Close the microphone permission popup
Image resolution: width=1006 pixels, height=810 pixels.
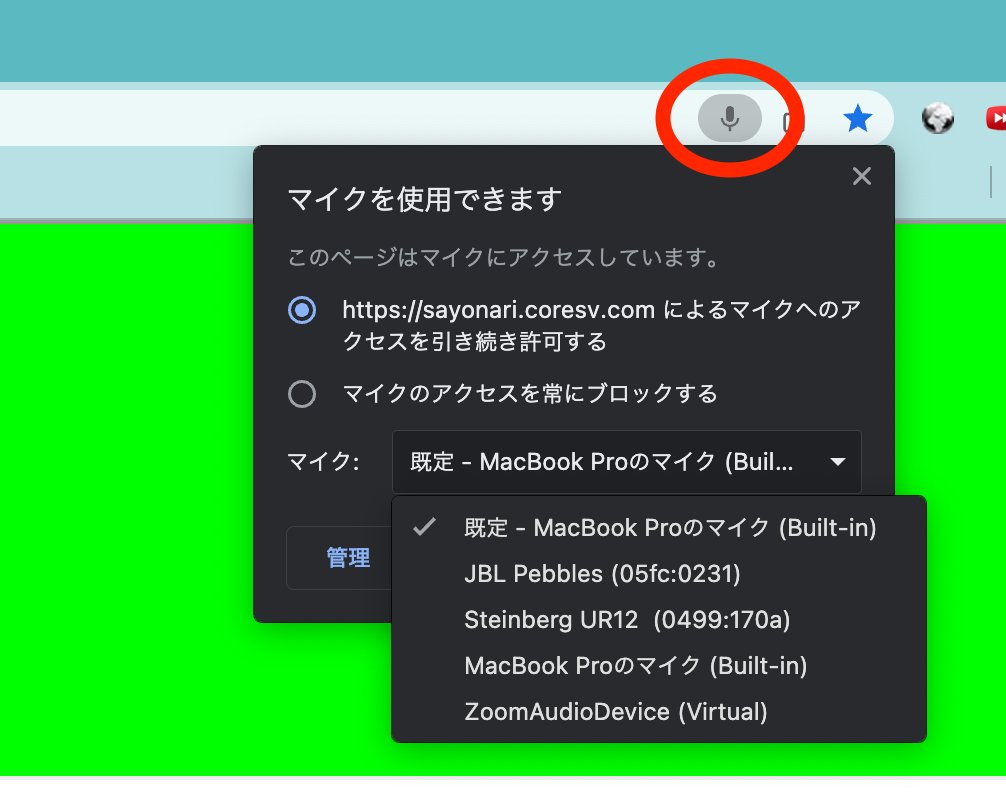click(862, 176)
